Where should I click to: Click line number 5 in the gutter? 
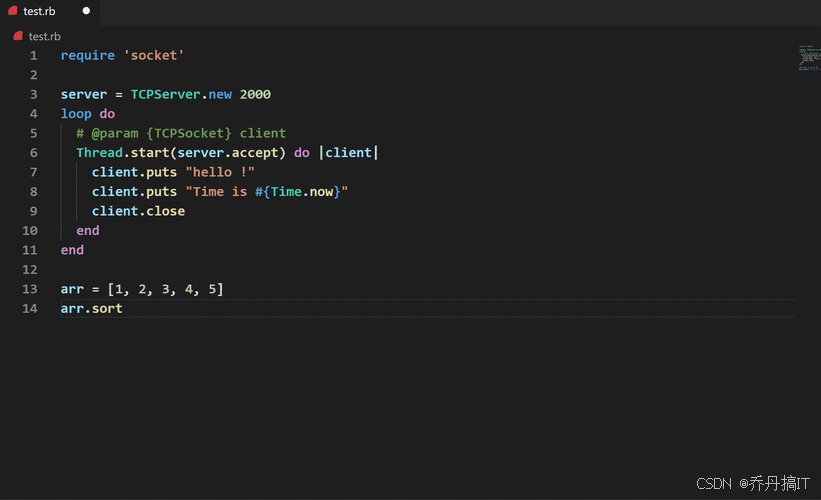(x=34, y=133)
